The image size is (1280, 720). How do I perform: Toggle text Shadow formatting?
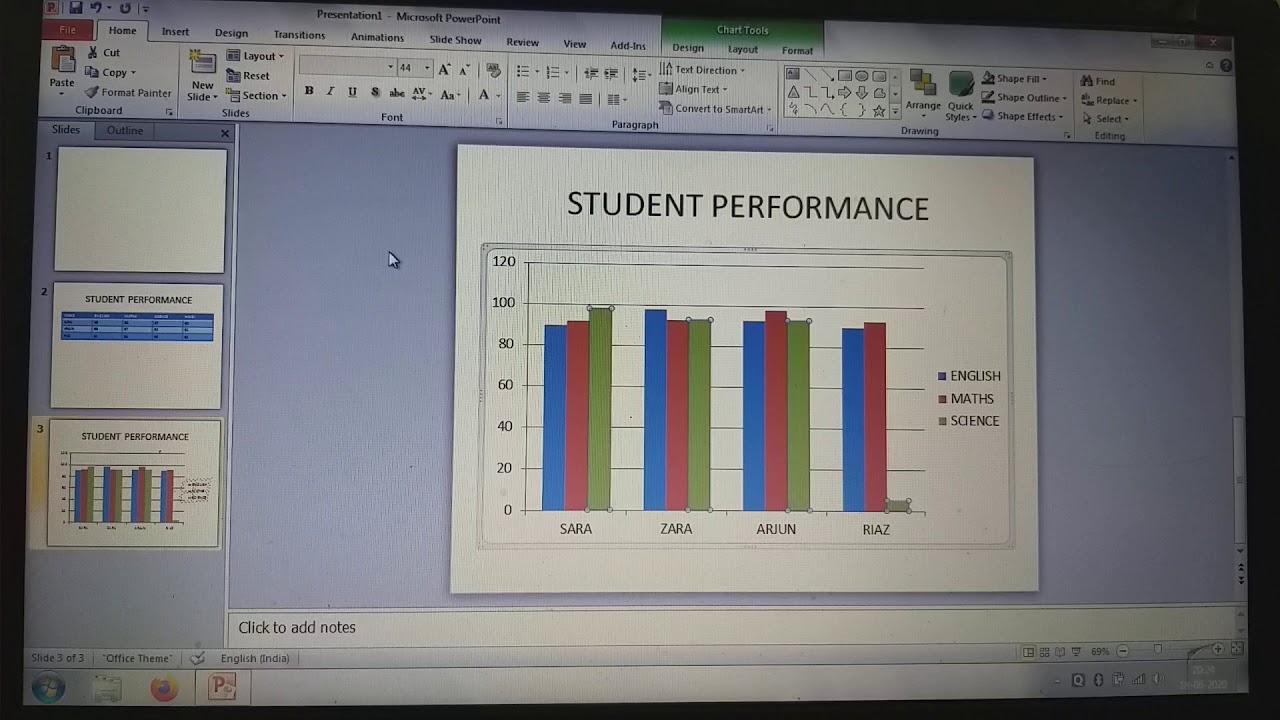[x=375, y=92]
